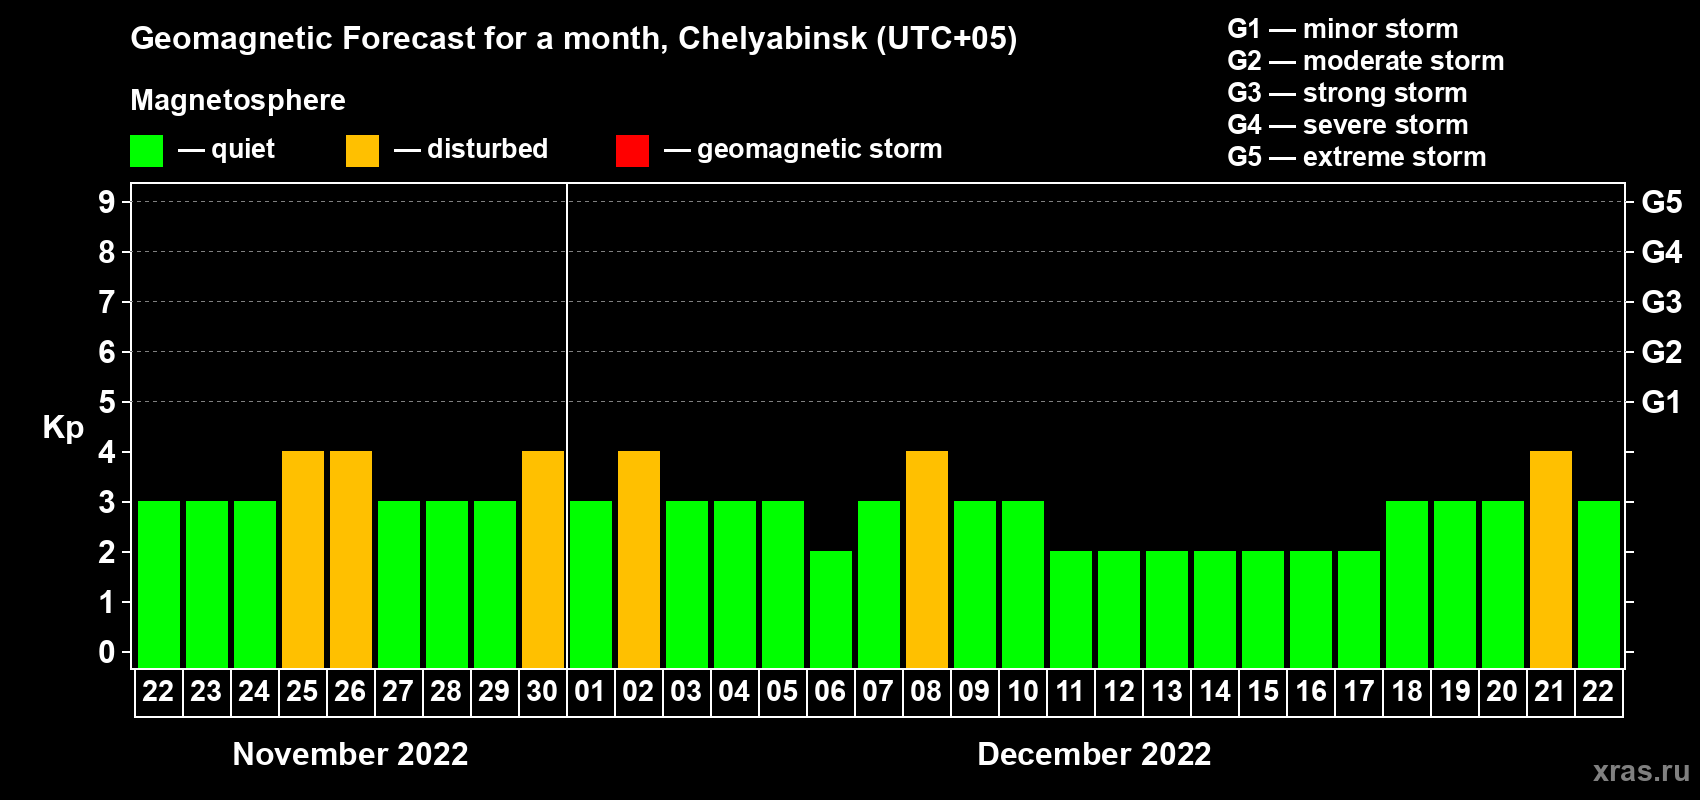Click the Kp value 5 on left axis

point(107,402)
